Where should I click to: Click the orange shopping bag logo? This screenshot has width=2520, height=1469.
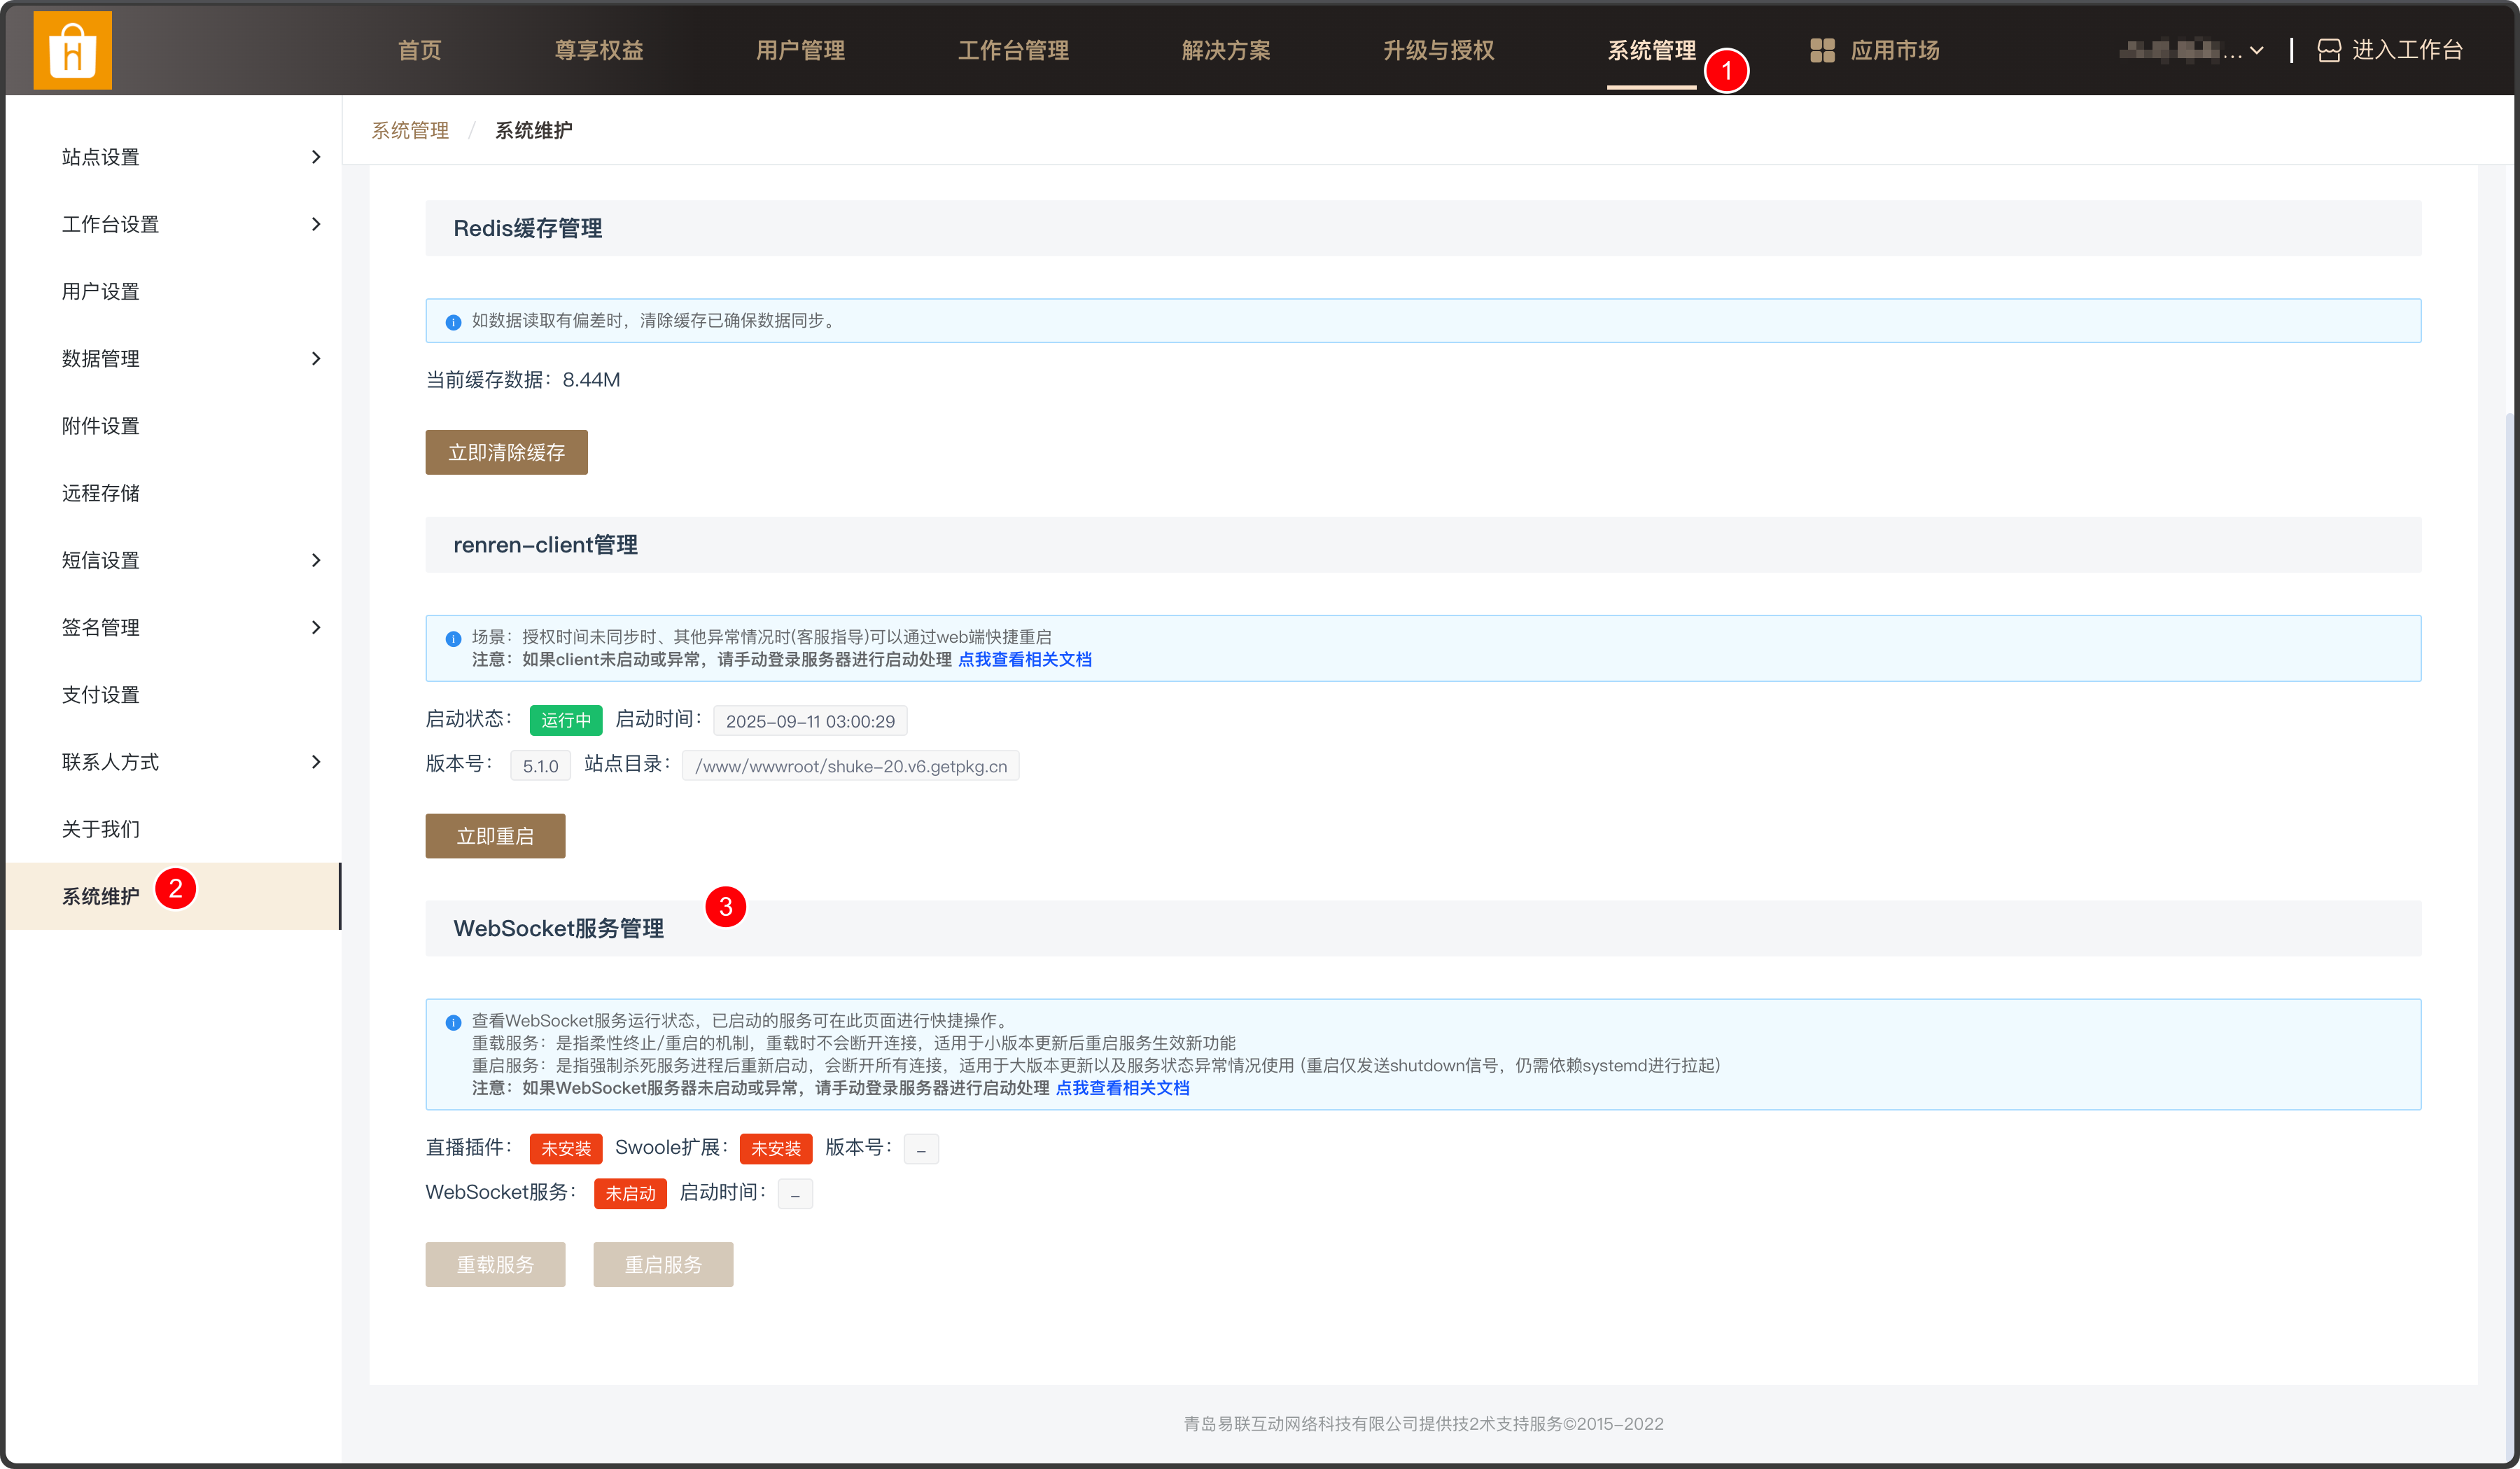click(x=73, y=50)
